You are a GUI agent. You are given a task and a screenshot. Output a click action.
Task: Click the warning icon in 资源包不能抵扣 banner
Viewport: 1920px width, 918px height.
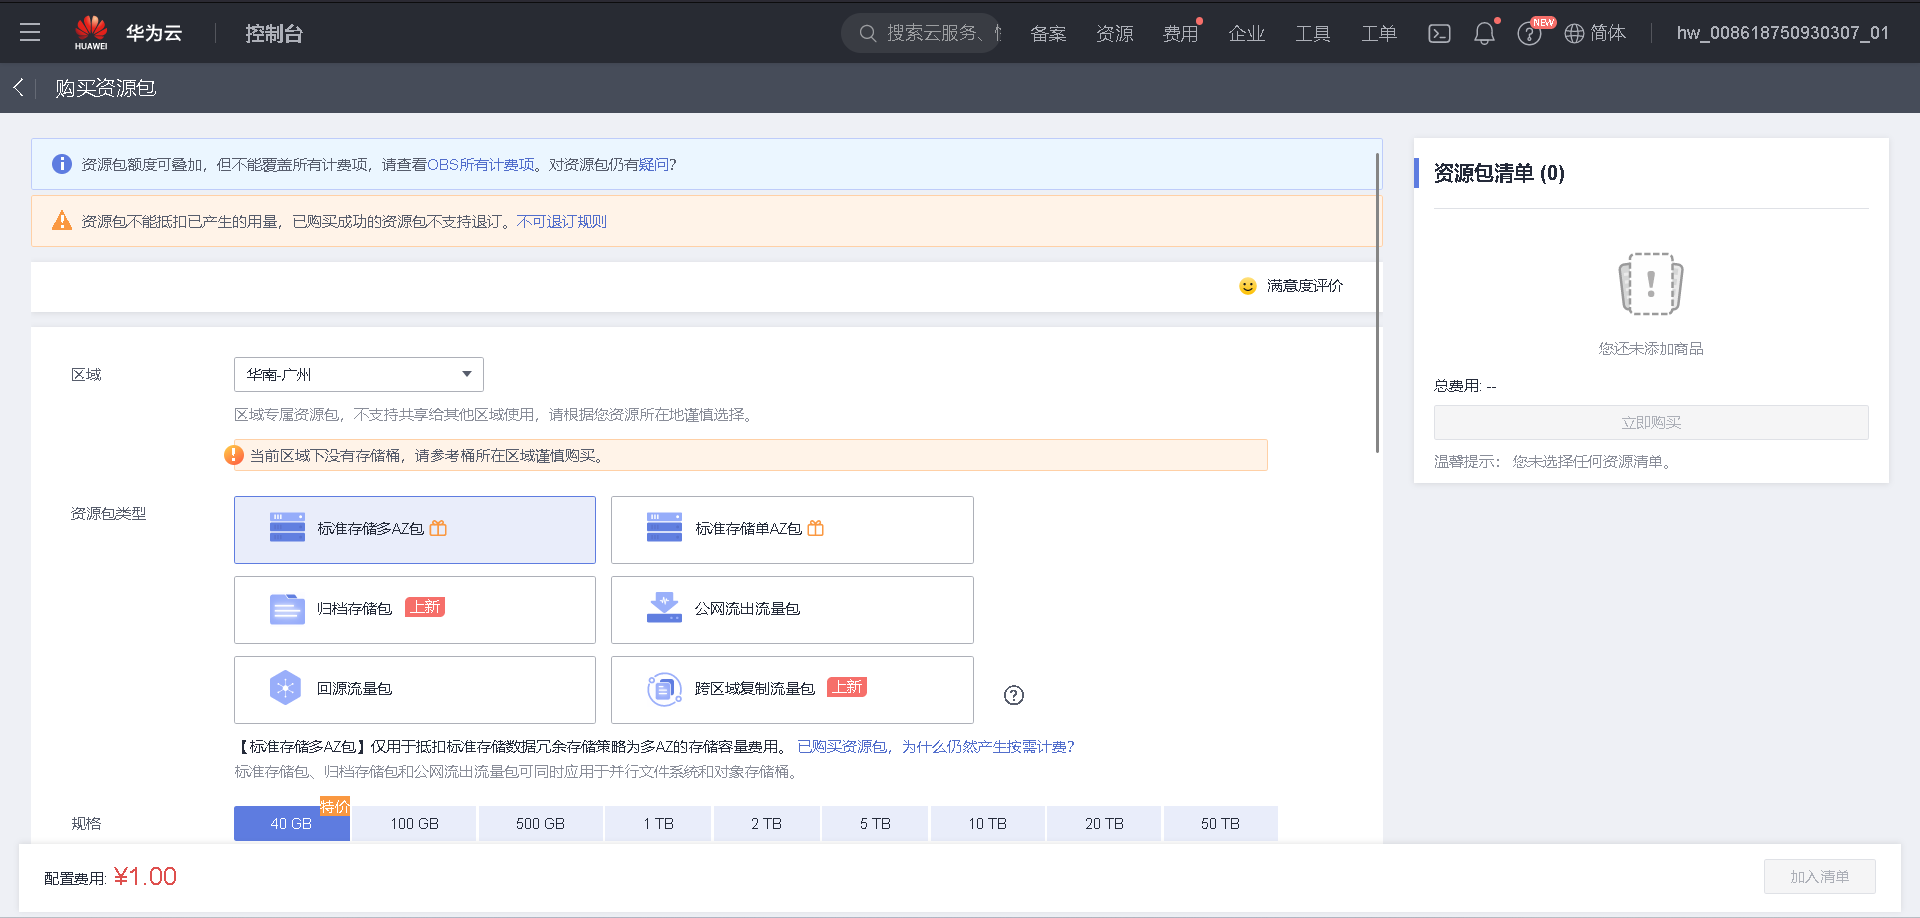click(x=62, y=221)
